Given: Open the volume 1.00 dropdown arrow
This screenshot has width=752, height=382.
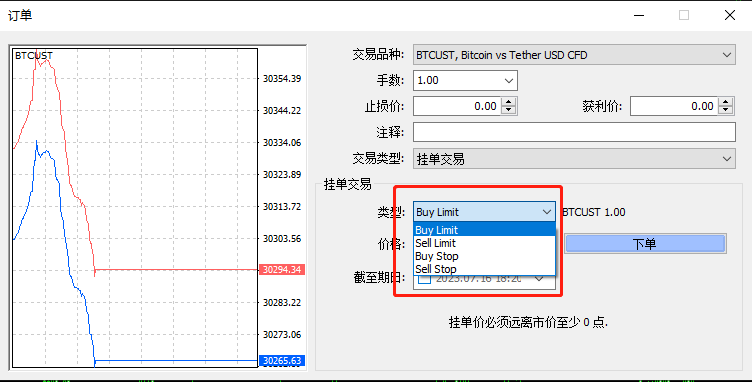Looking at the screenshot, I should [509, 81].
